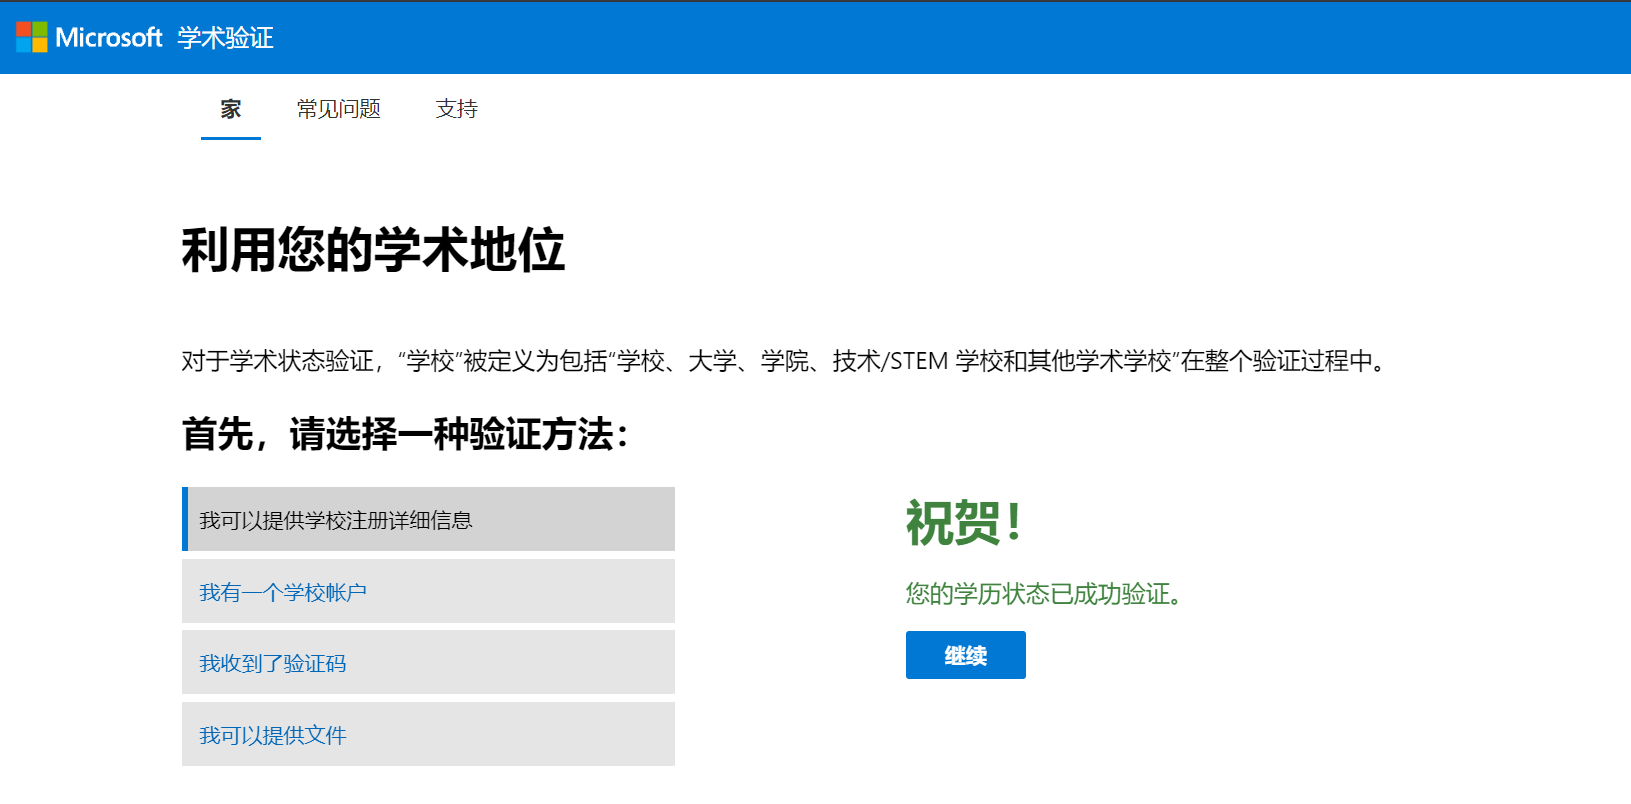Click the paragraph starting with 对于学术状态验证

786,361
